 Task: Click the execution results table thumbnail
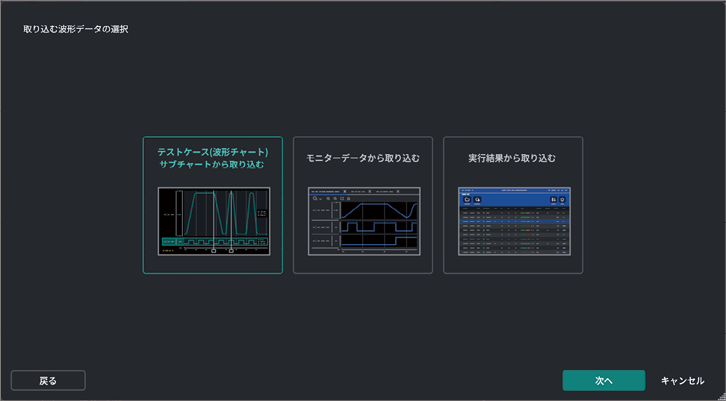point(514,221)
